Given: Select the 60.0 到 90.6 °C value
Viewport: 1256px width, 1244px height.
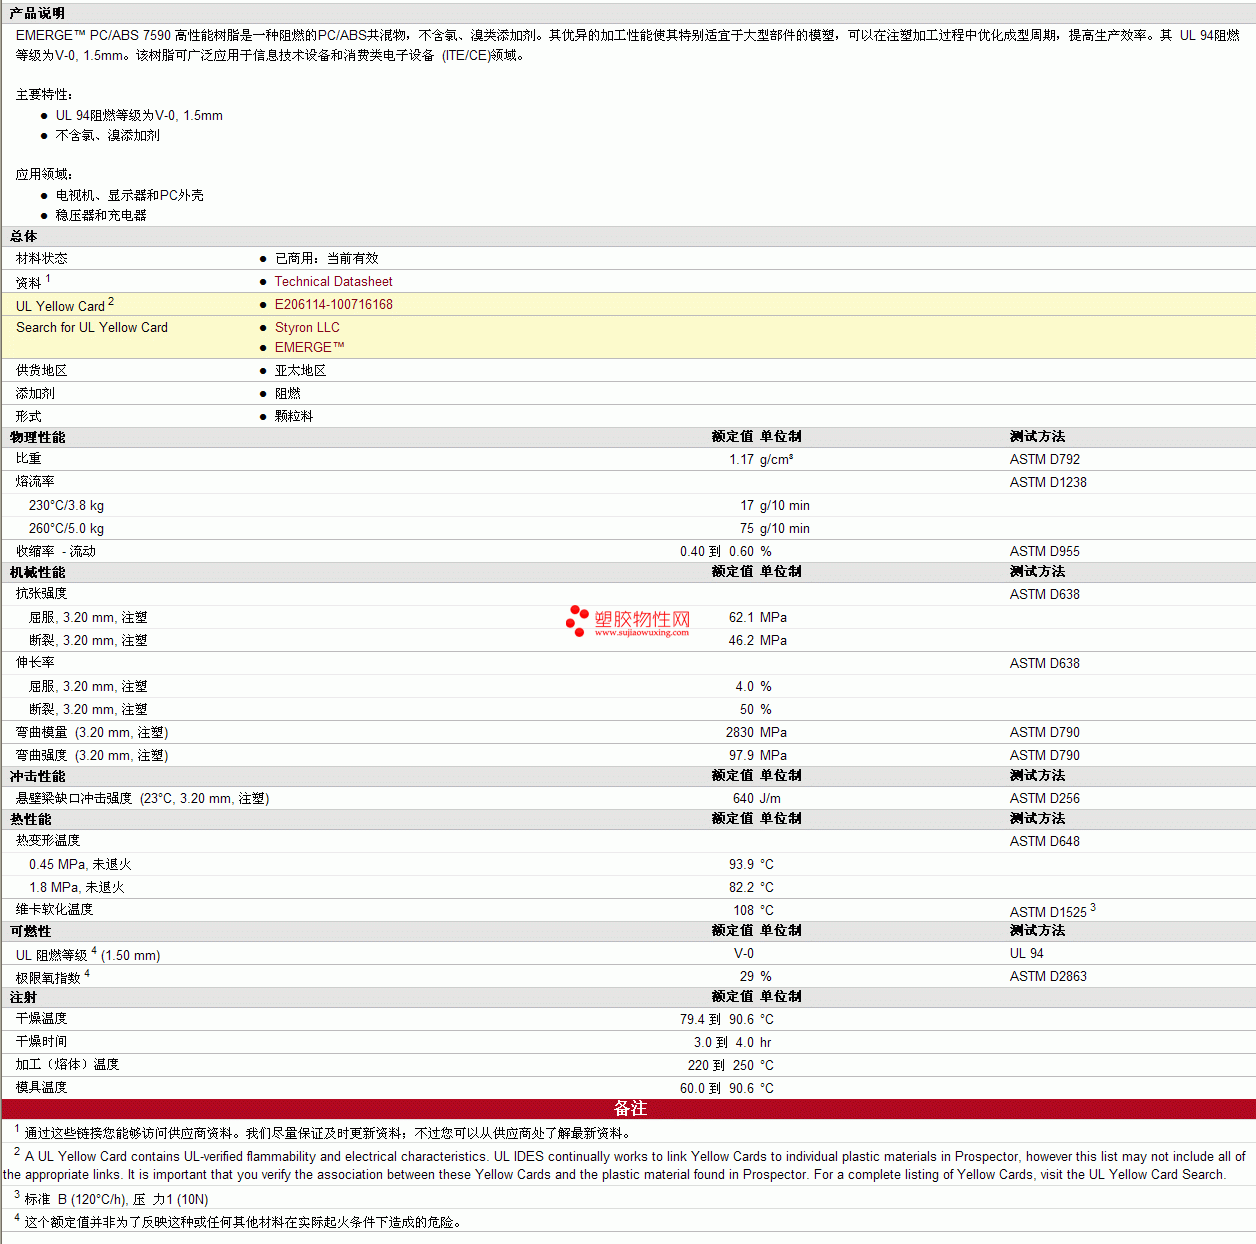Looking at the screenshot, I should pyautogui.click(x=727, y=1089).
